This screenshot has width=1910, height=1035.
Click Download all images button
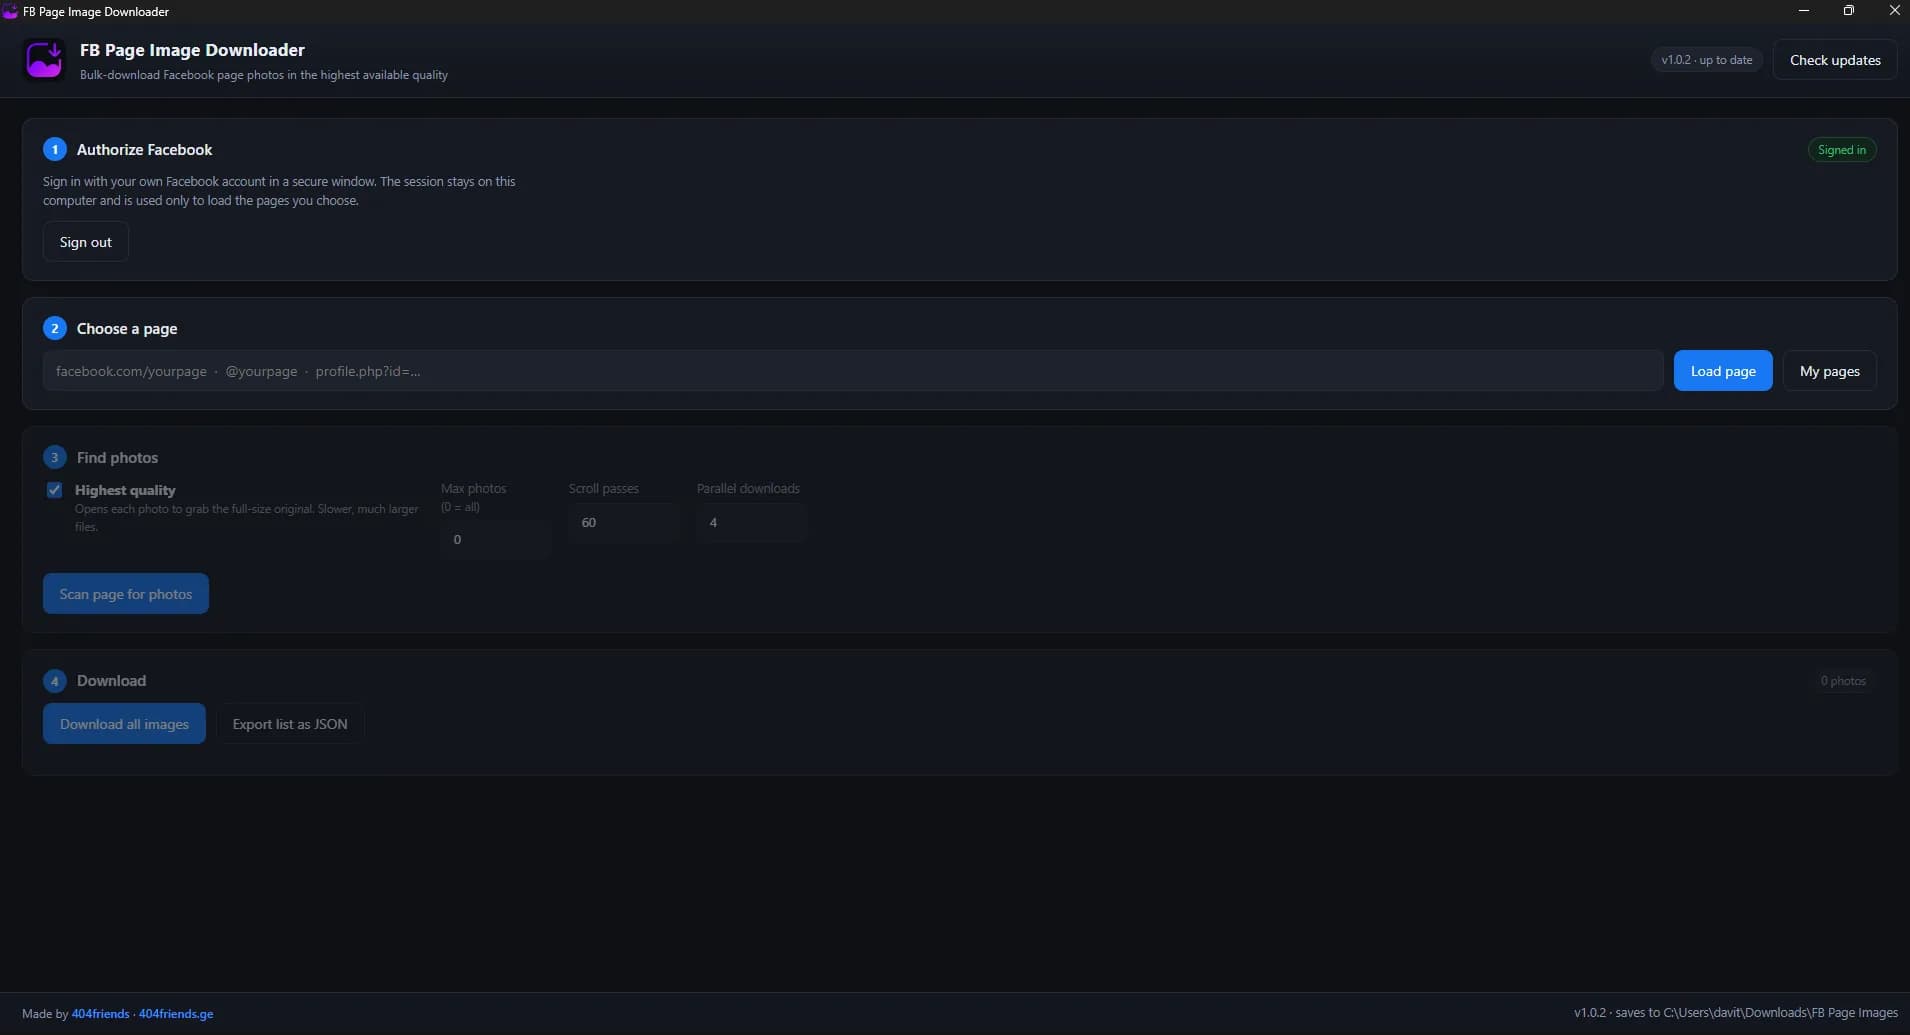click(x=124, y=724)
